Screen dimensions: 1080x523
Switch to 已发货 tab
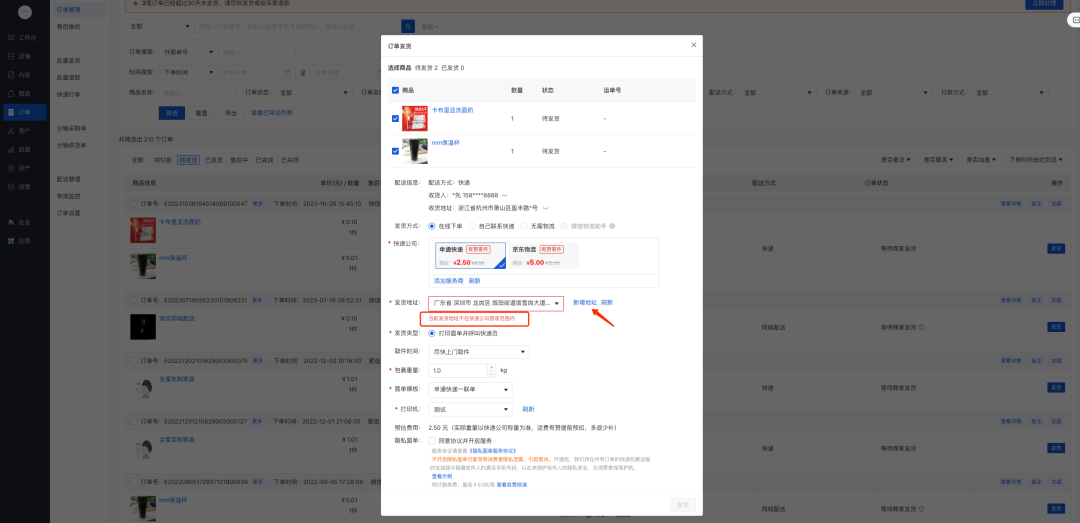coord(214,160)
